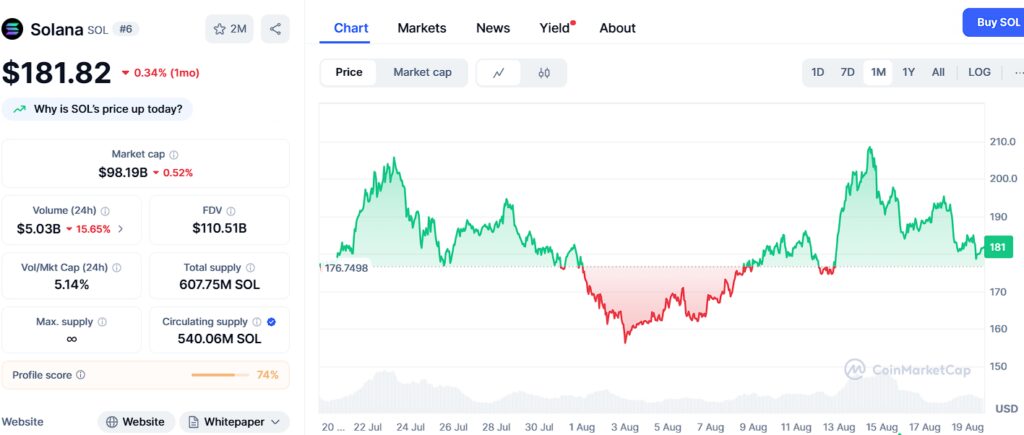
Task: Select the Price chart toggle
Action: pyautogui.click(x=349, y=72)
